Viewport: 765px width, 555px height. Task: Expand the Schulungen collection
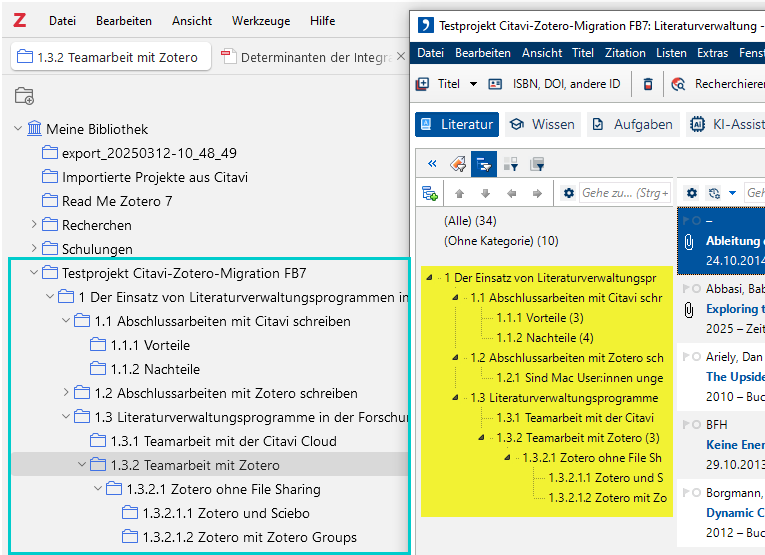coord(34,248)
